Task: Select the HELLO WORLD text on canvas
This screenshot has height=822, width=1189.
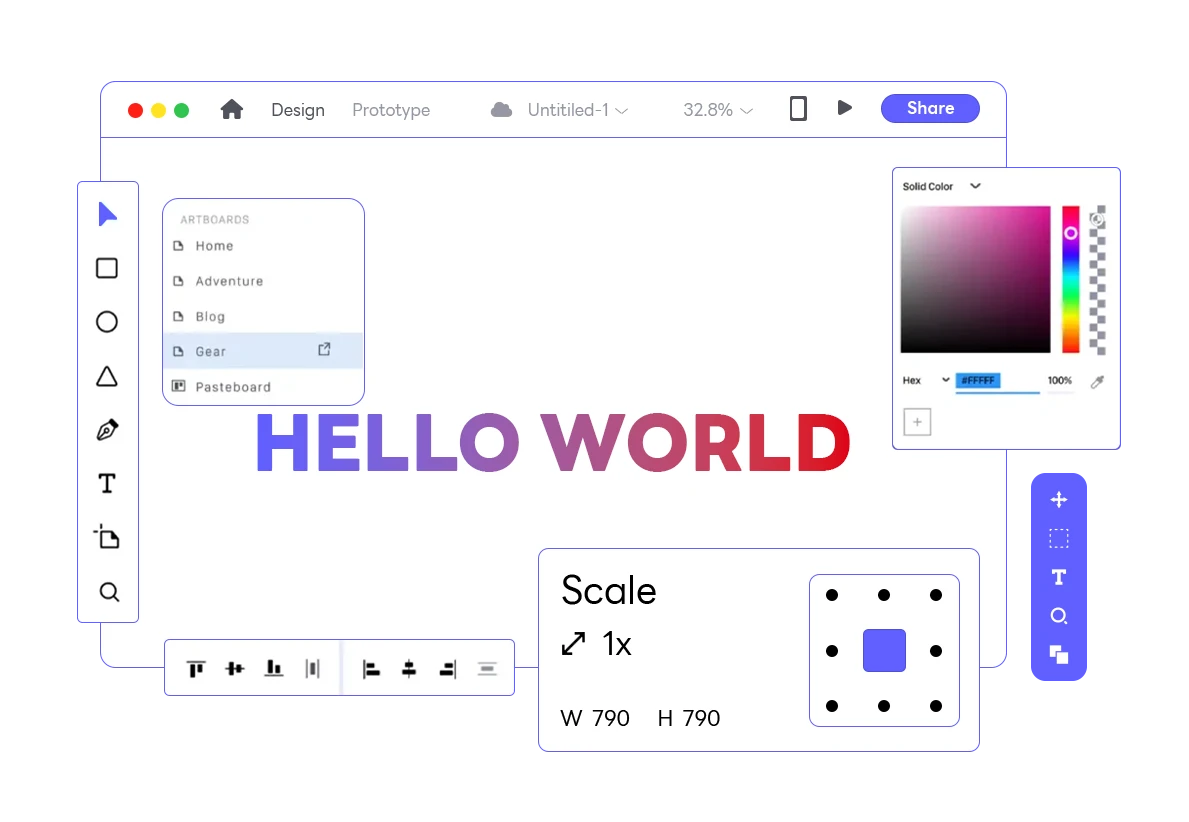Action: [x=553, y=443]
